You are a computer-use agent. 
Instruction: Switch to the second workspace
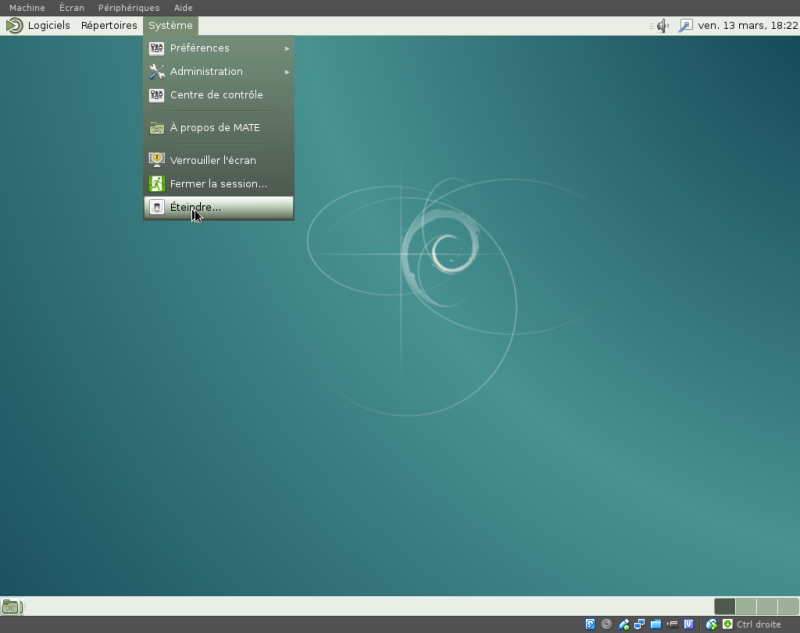coord(746,606)
